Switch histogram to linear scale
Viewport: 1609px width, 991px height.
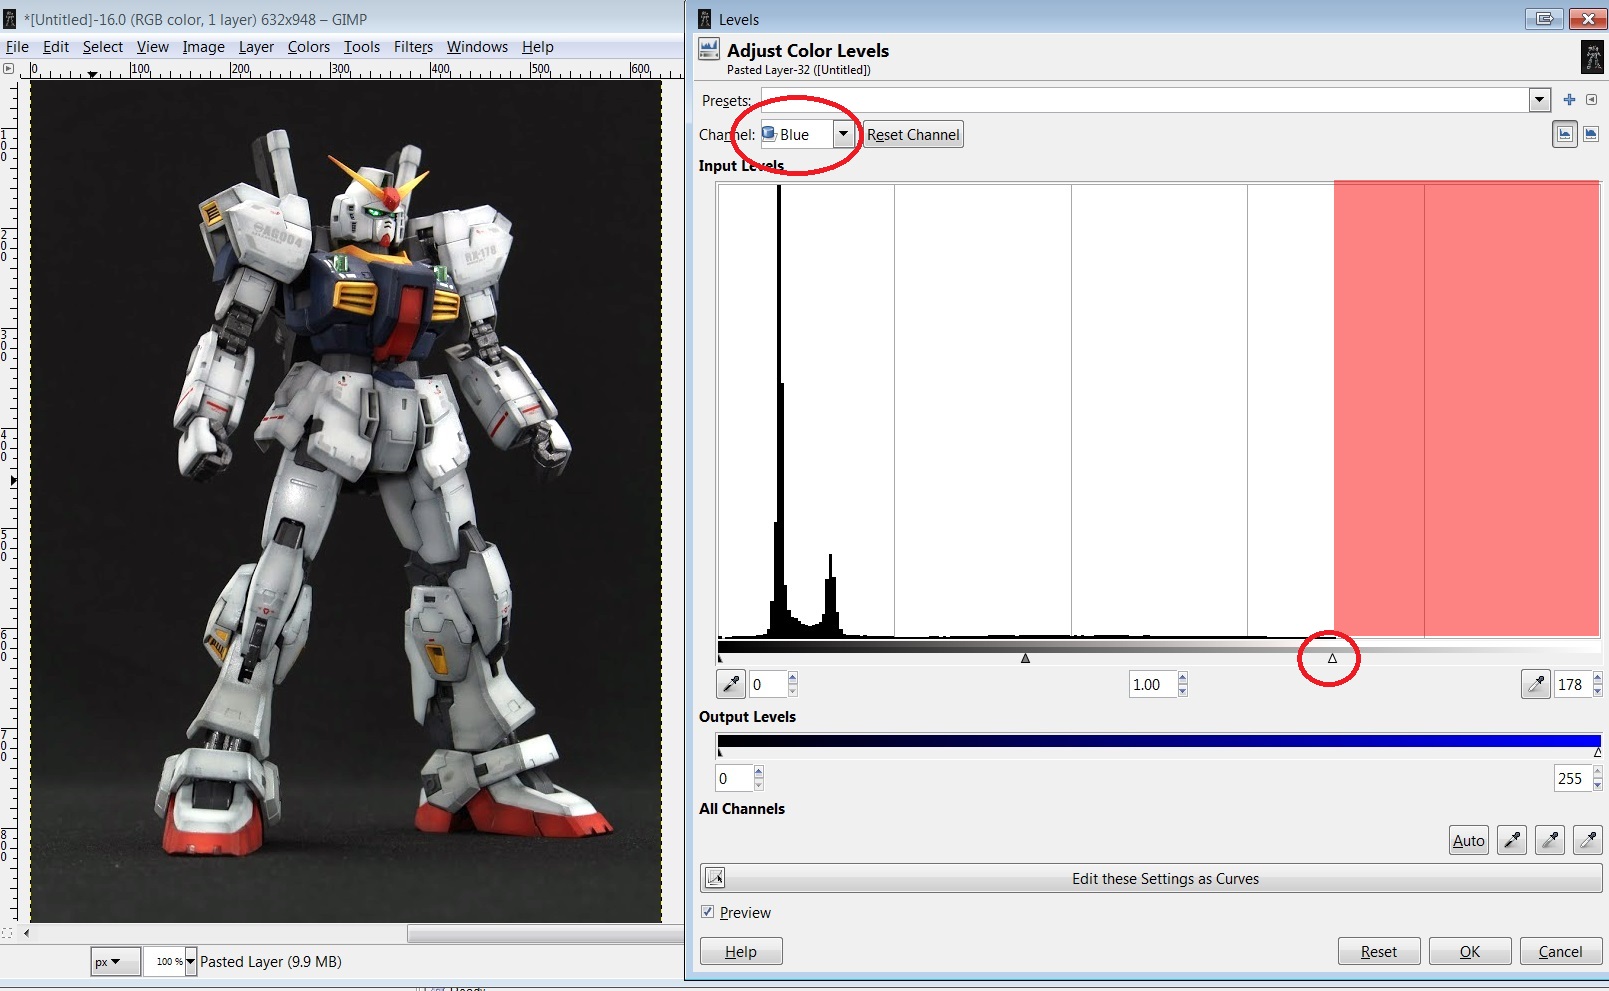click(x=1565, y=134)
